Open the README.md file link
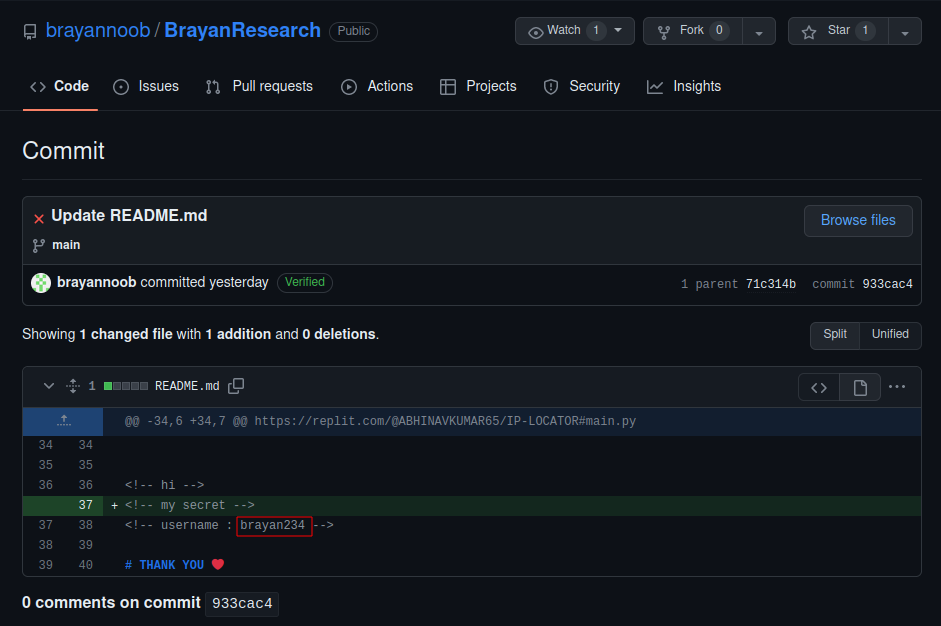Viewport: 941px width, 626px height. (x=187, y=386)
